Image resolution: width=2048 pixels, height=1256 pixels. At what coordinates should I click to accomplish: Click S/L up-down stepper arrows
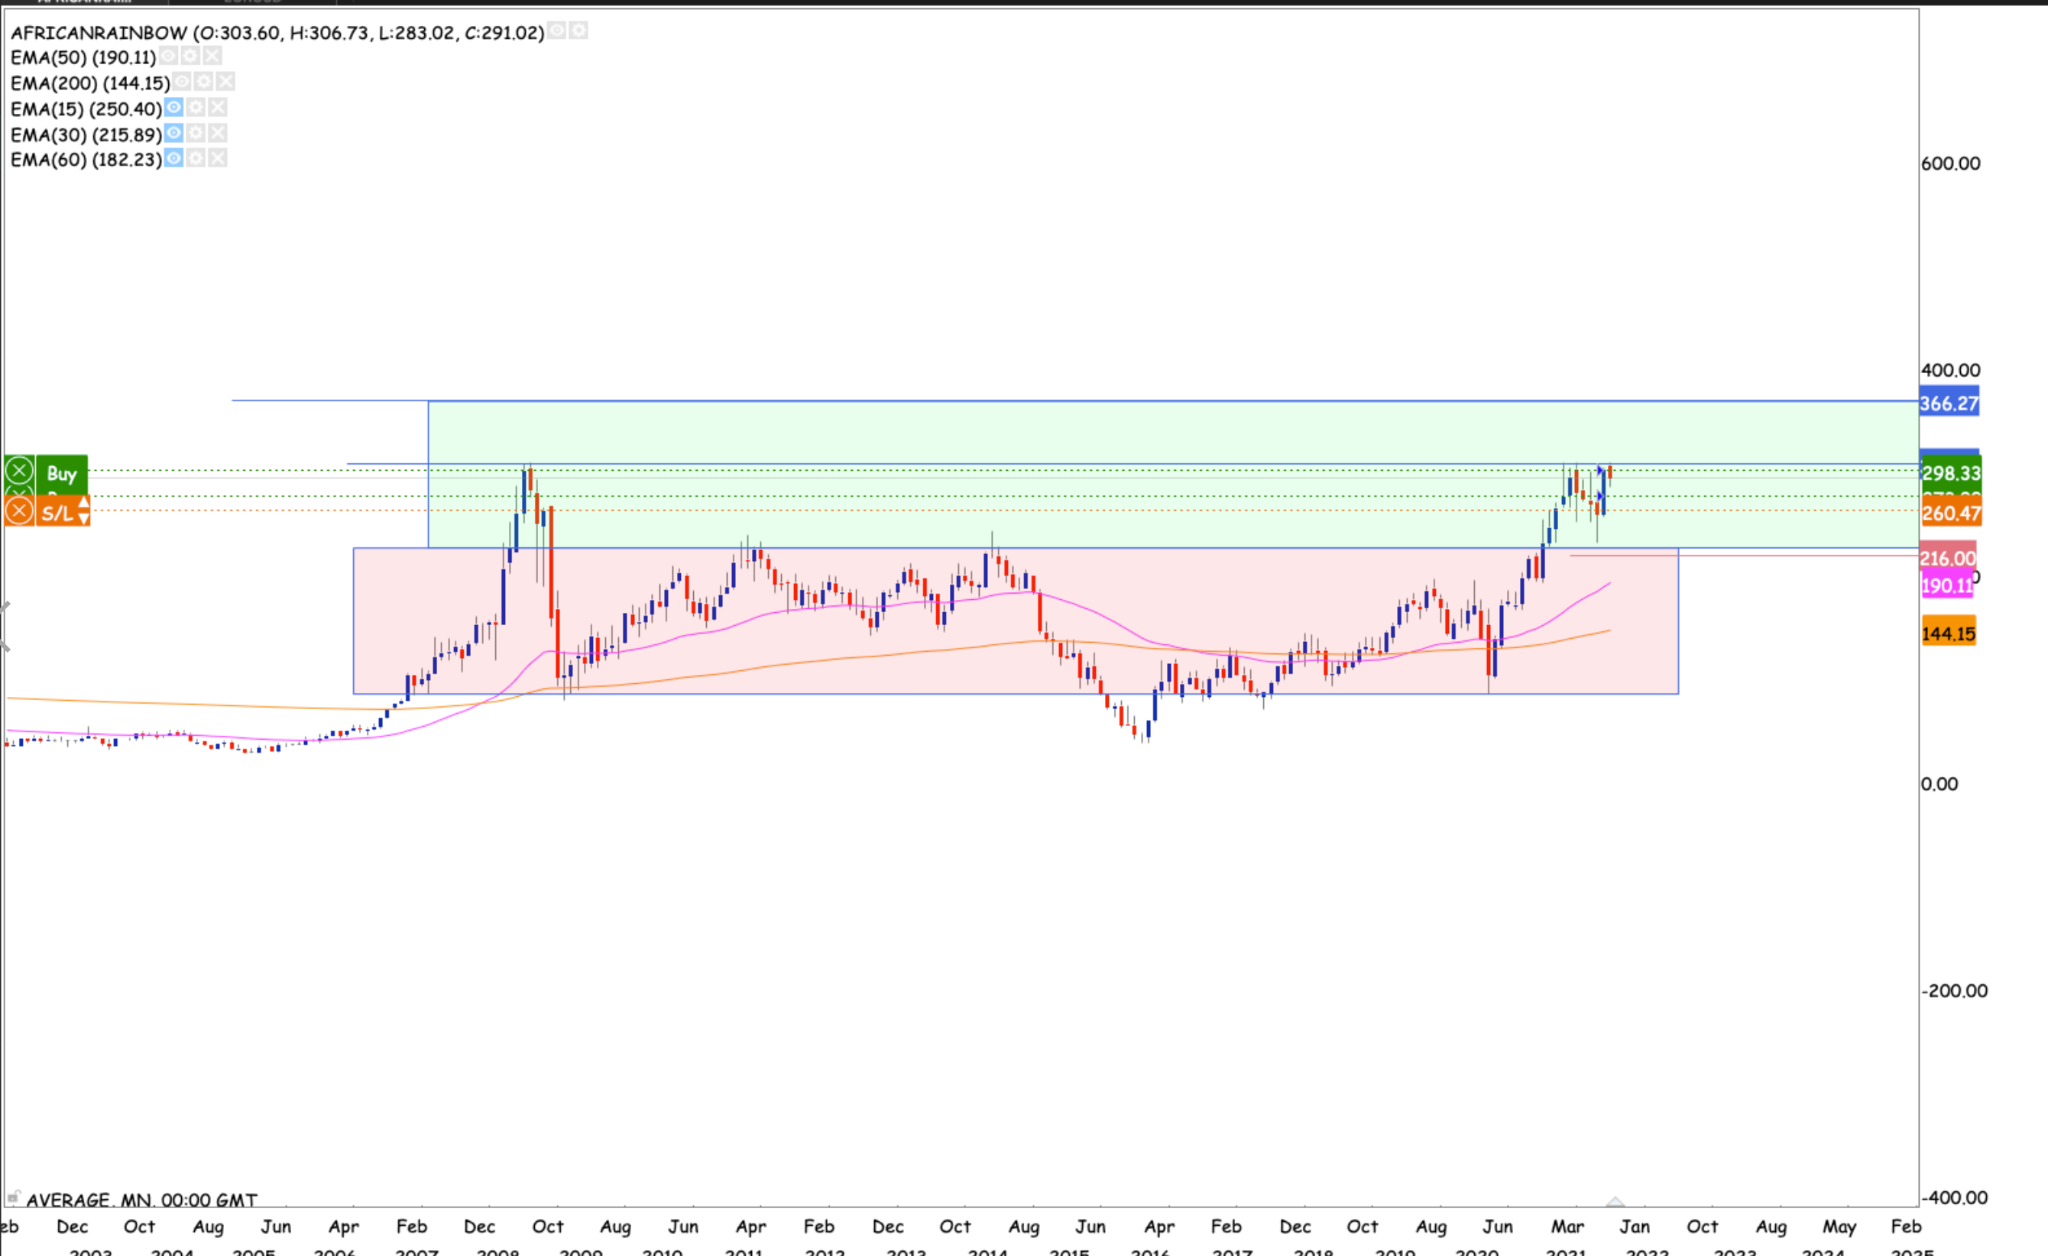[x=83, y=511]
